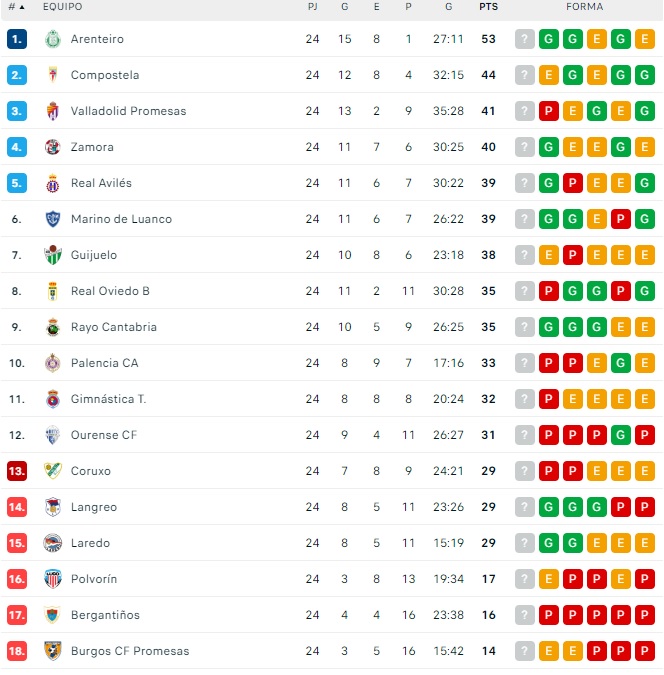Viewport: 664px width, 675px height.
Task: Click the Real Avilés crest
Action: 53,183
